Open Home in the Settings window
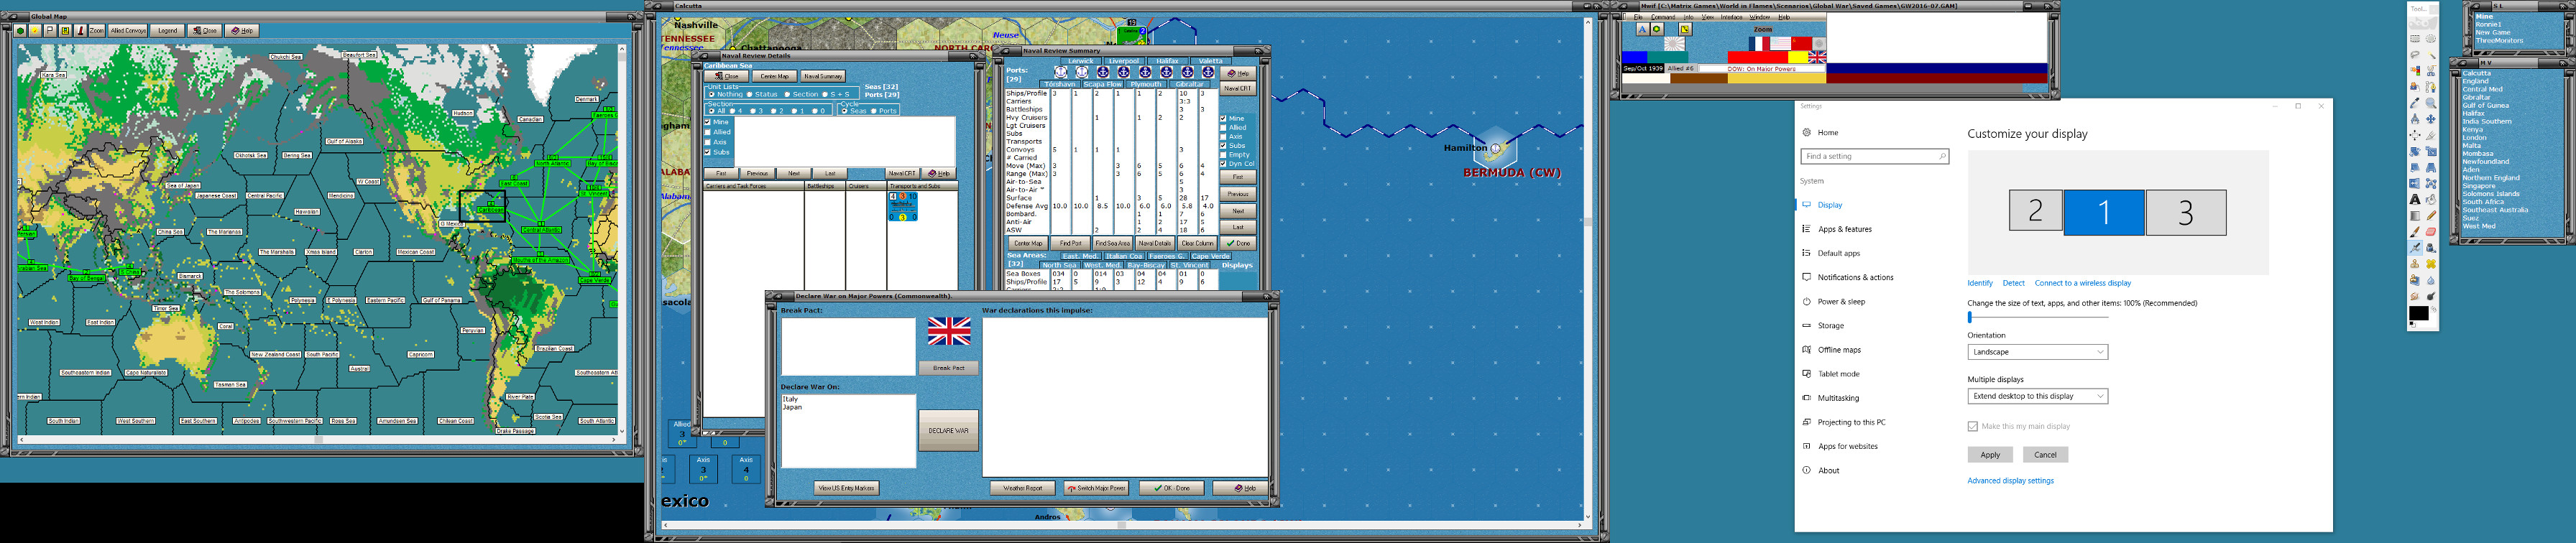This screenshot has height=543, width=2576. pyautogui.click(x=1828, y=132)
